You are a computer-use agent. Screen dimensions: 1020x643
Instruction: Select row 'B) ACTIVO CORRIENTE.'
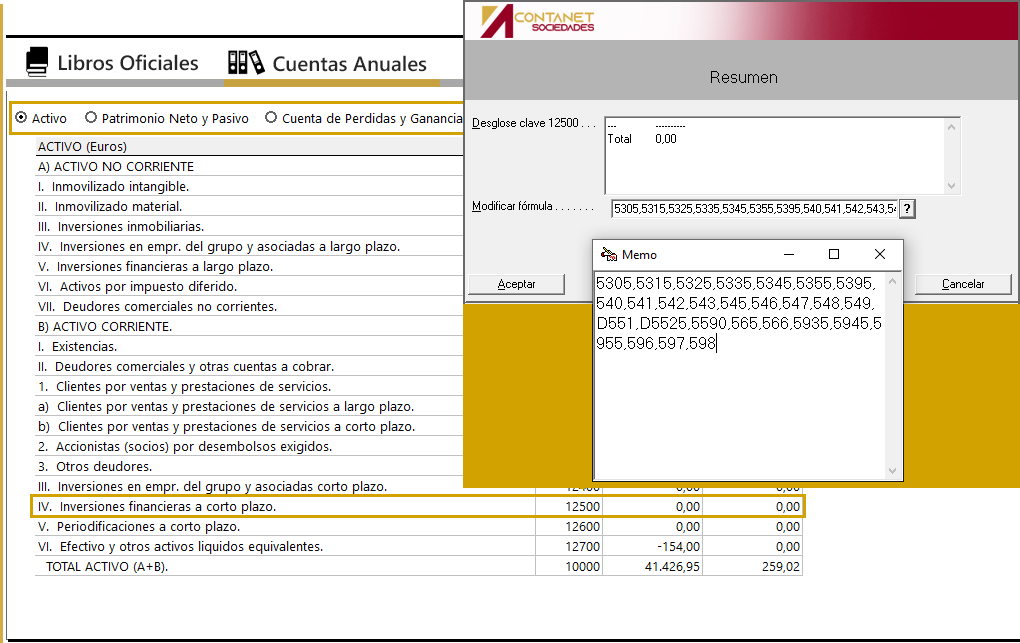point(249,327)
